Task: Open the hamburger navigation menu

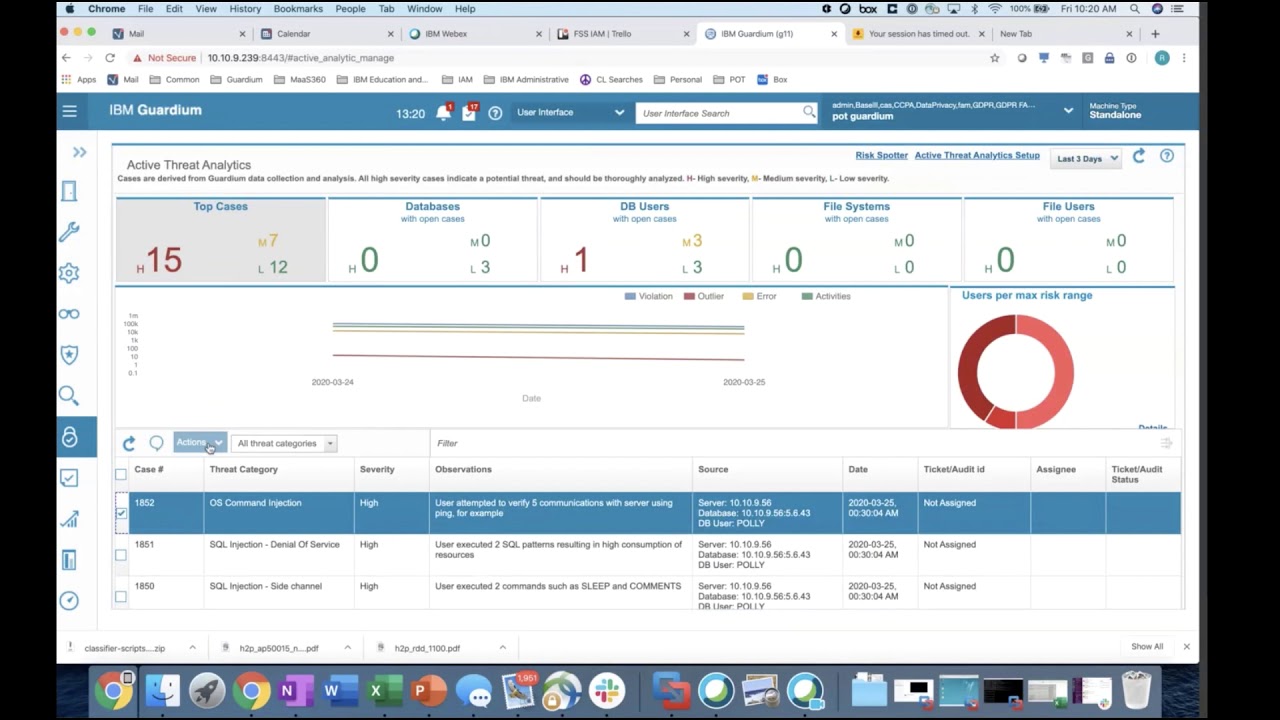Action: 69,111
